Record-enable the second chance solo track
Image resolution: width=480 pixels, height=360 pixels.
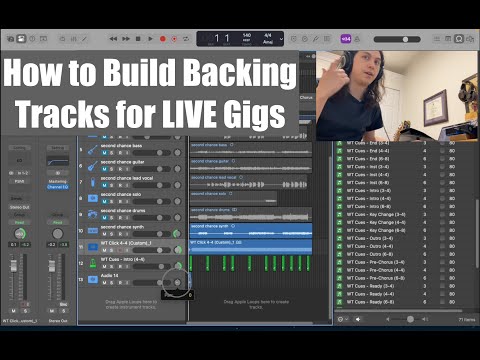(x=120, y=201)
